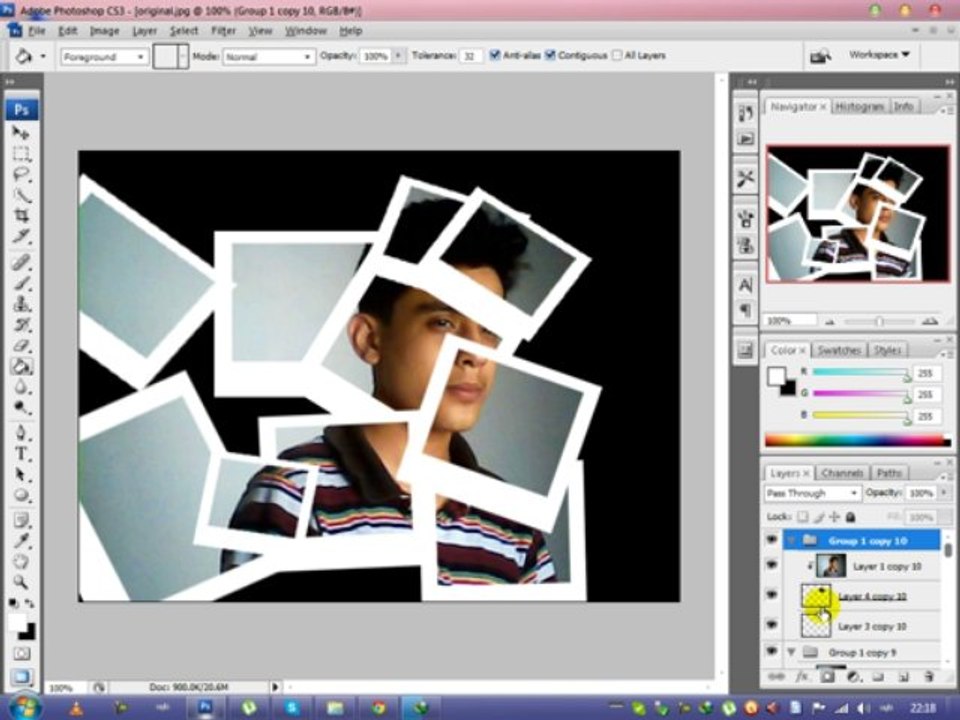Screen dimensions: 960x720
Task: Switch to the Swatches tab
Action: pyautogui.click(x=839, y=350)
